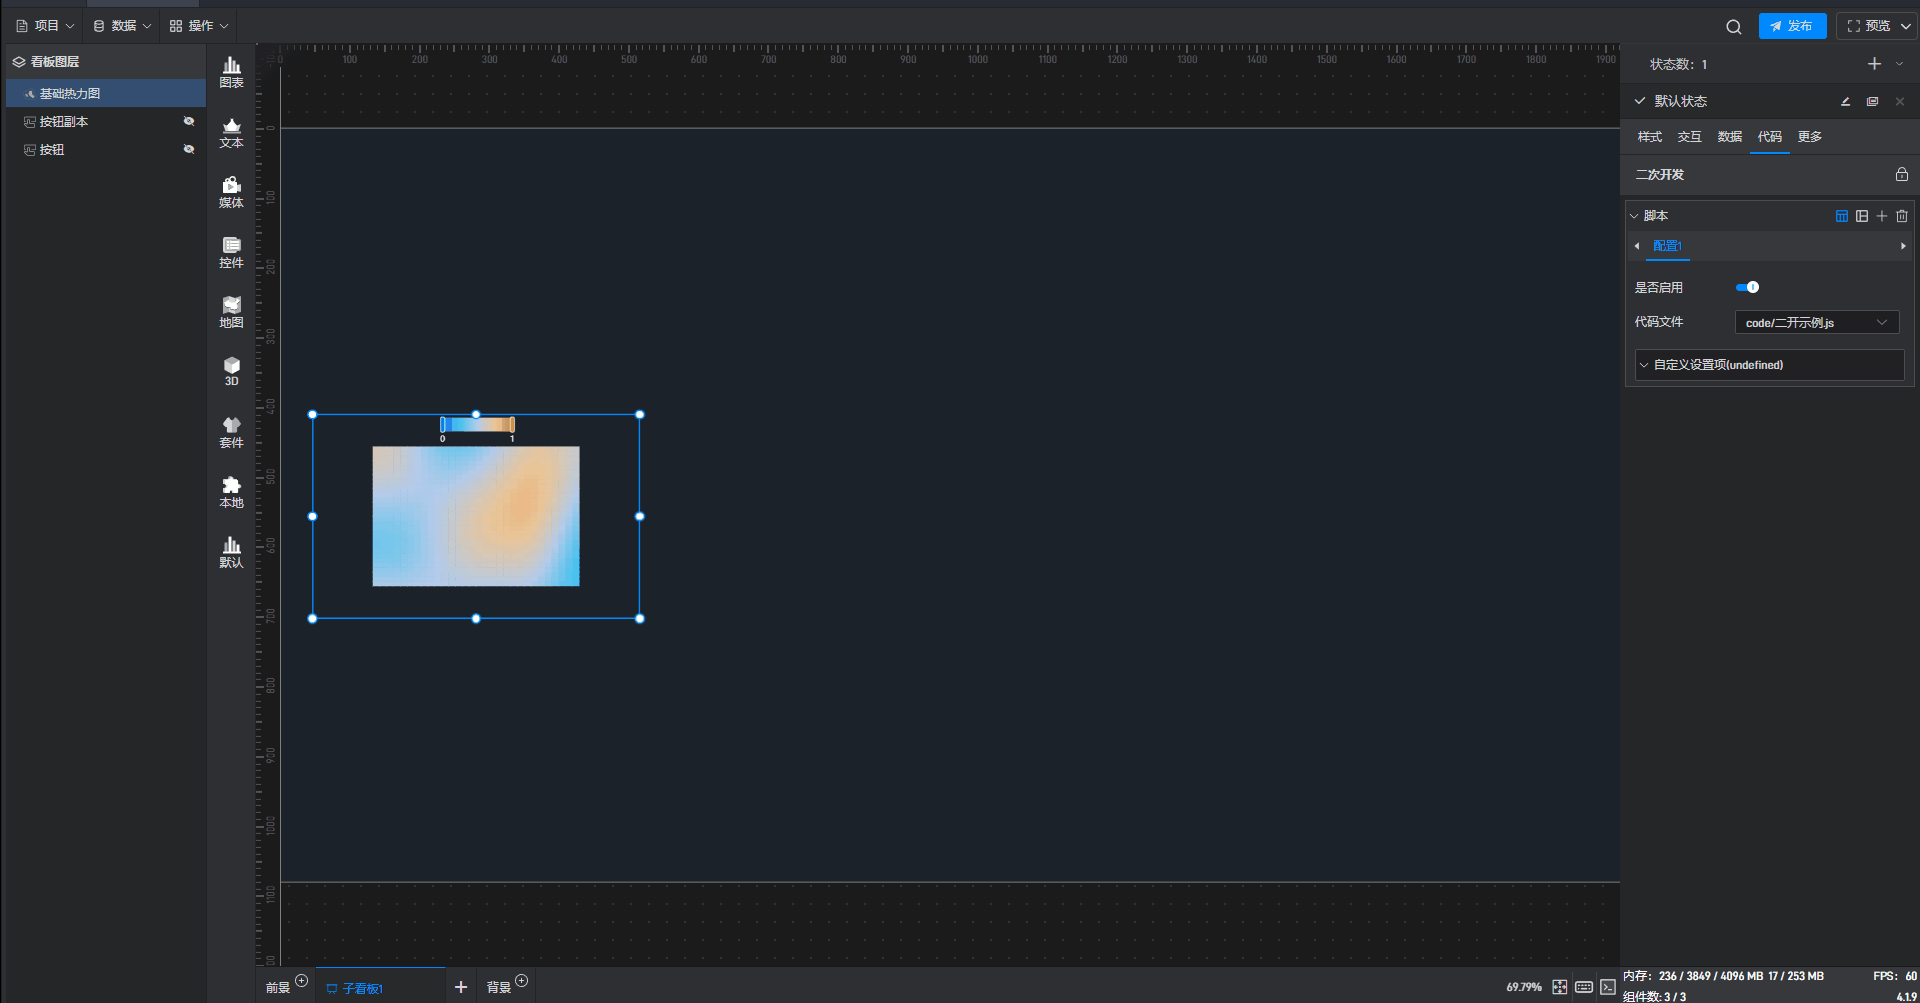Switch to the 数据 properties tab
Image resolution: width=1920 pixels, height=1003 pixels.
[1730, 137]
